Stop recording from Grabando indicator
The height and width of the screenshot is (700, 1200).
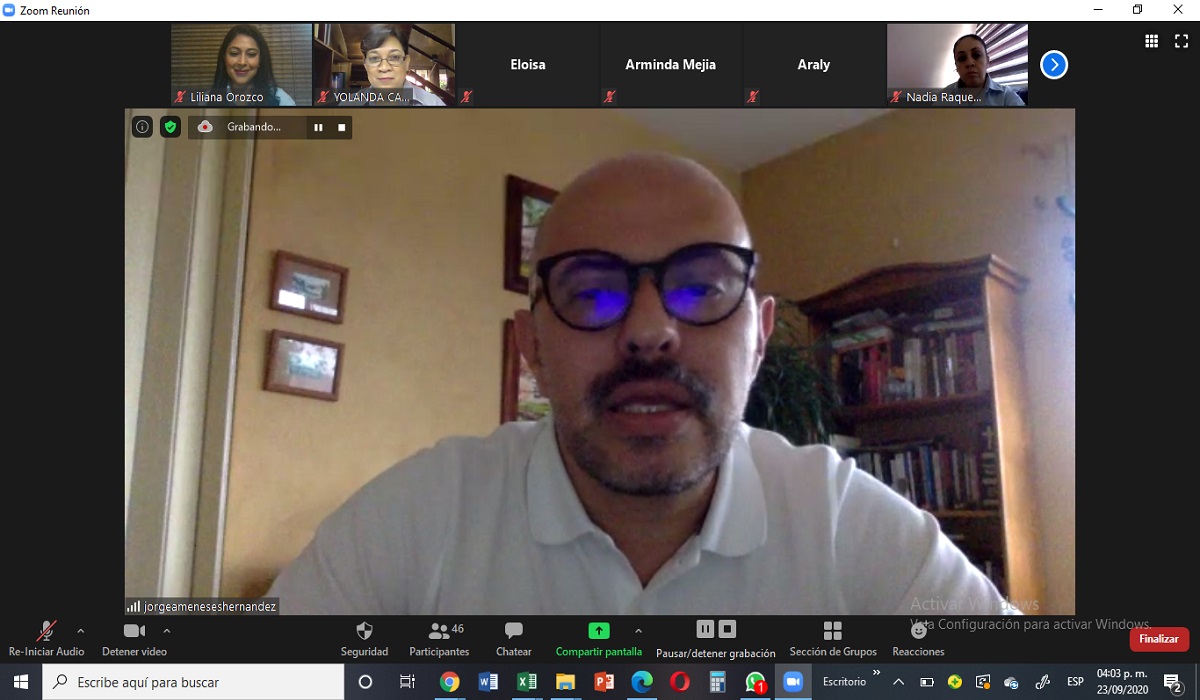point(341,127)
